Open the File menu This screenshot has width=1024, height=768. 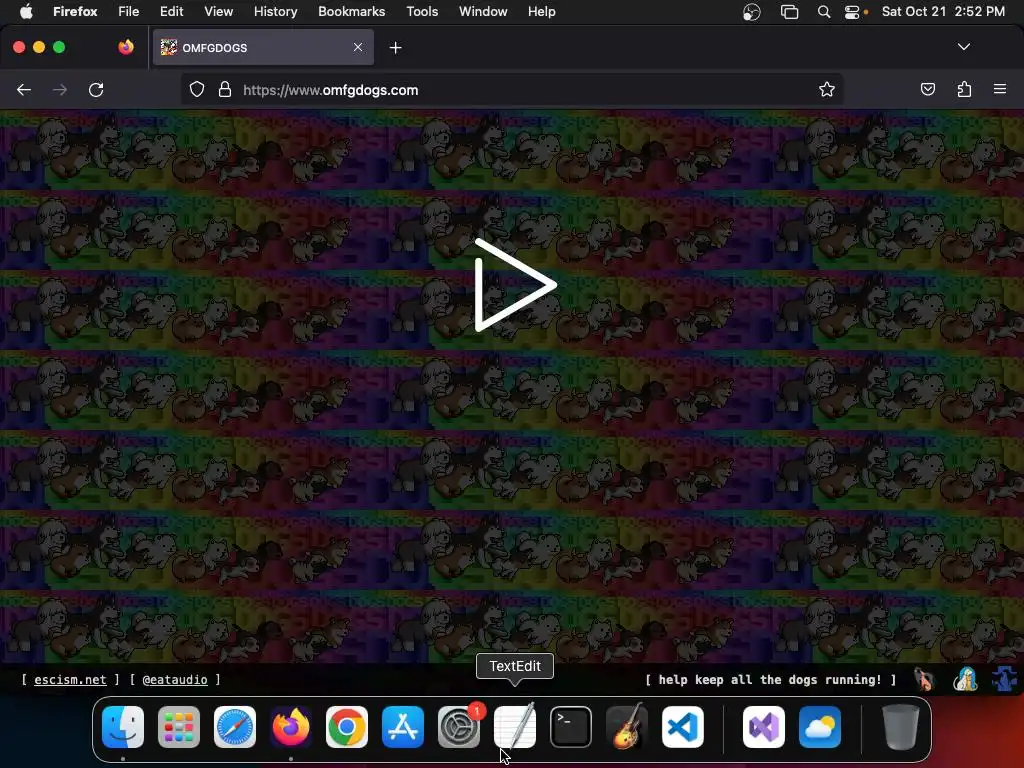129,11
